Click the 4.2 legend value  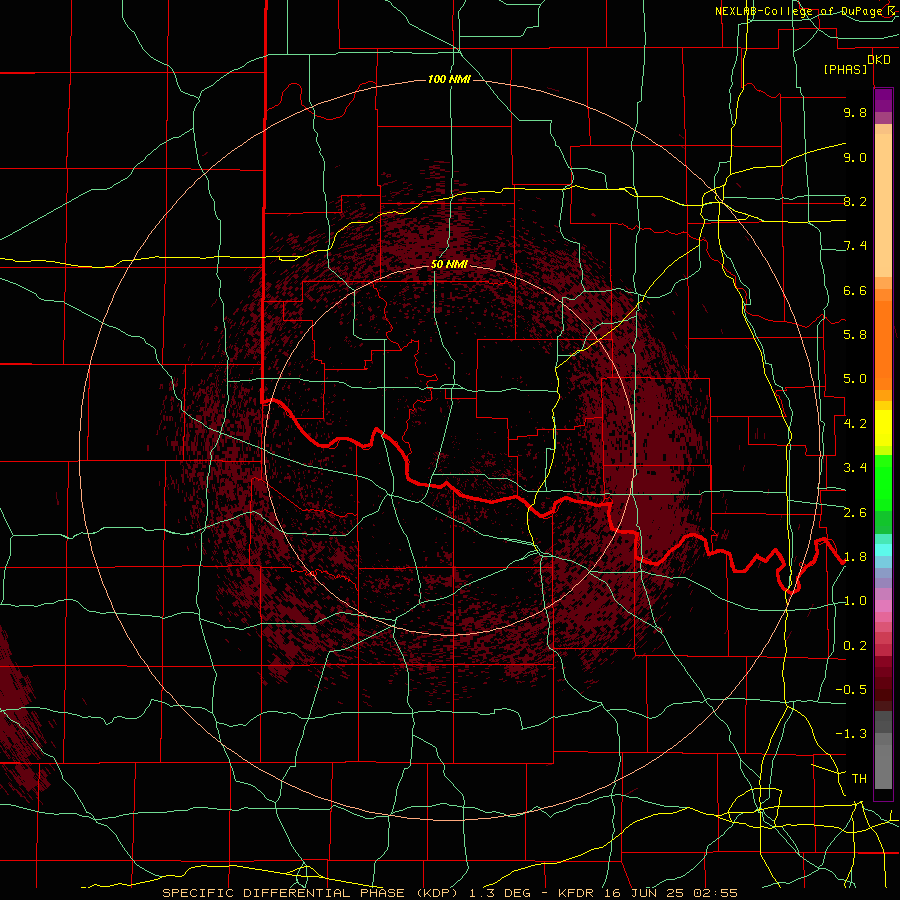(x=855, y=424)
